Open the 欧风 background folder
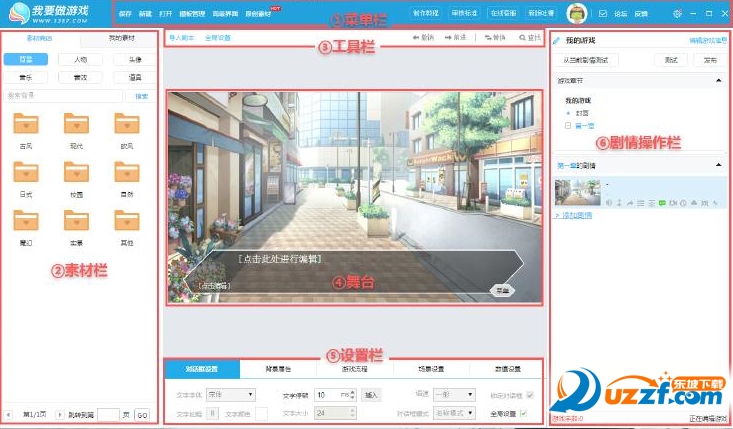Image resolution: width=733 pixels, height=429 pixels. point(127,123)
